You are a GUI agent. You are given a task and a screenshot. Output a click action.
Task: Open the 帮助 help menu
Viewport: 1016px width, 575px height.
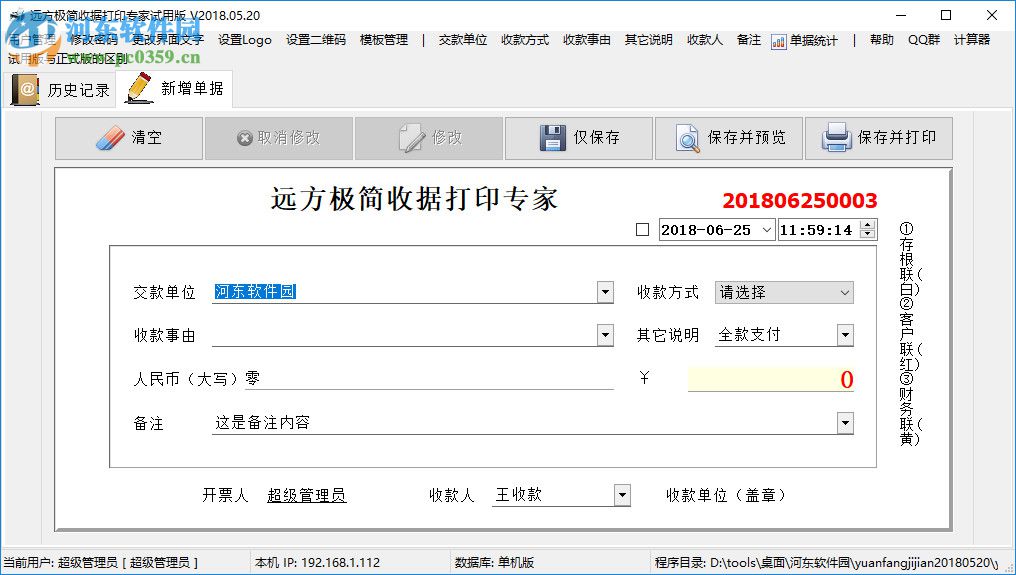tap(882, 40)
